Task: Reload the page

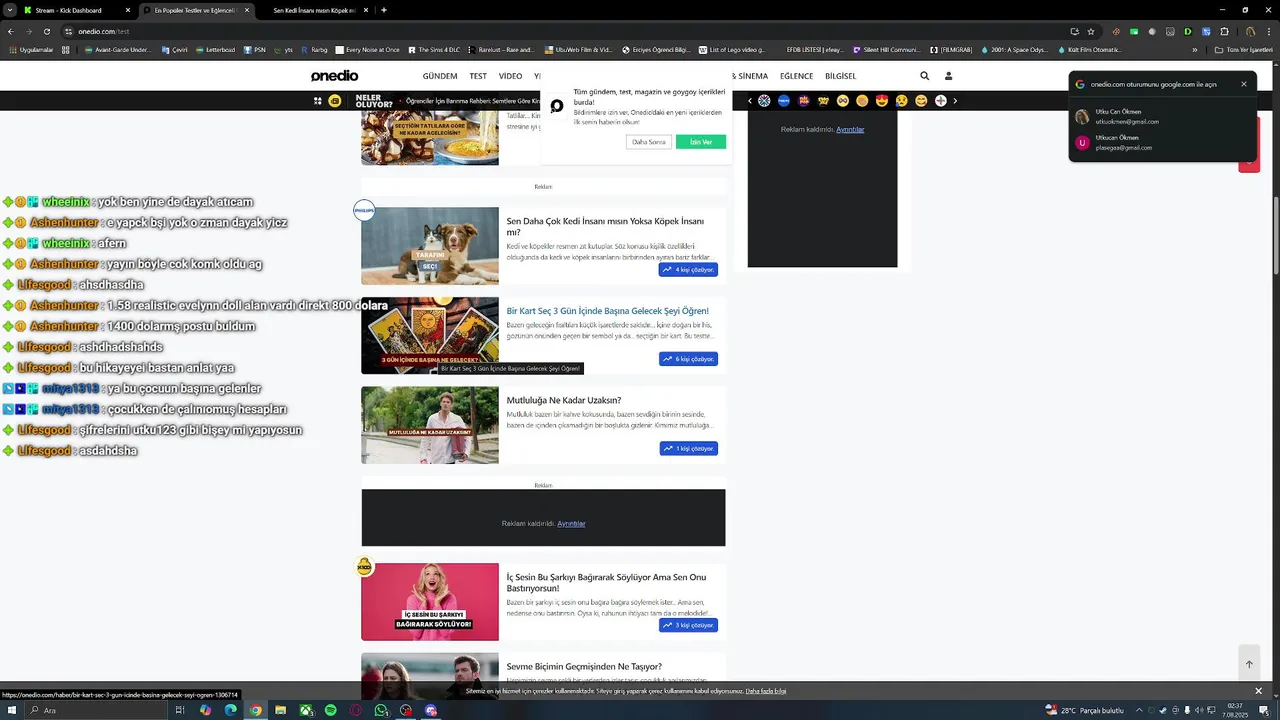Action: [46, 31]
